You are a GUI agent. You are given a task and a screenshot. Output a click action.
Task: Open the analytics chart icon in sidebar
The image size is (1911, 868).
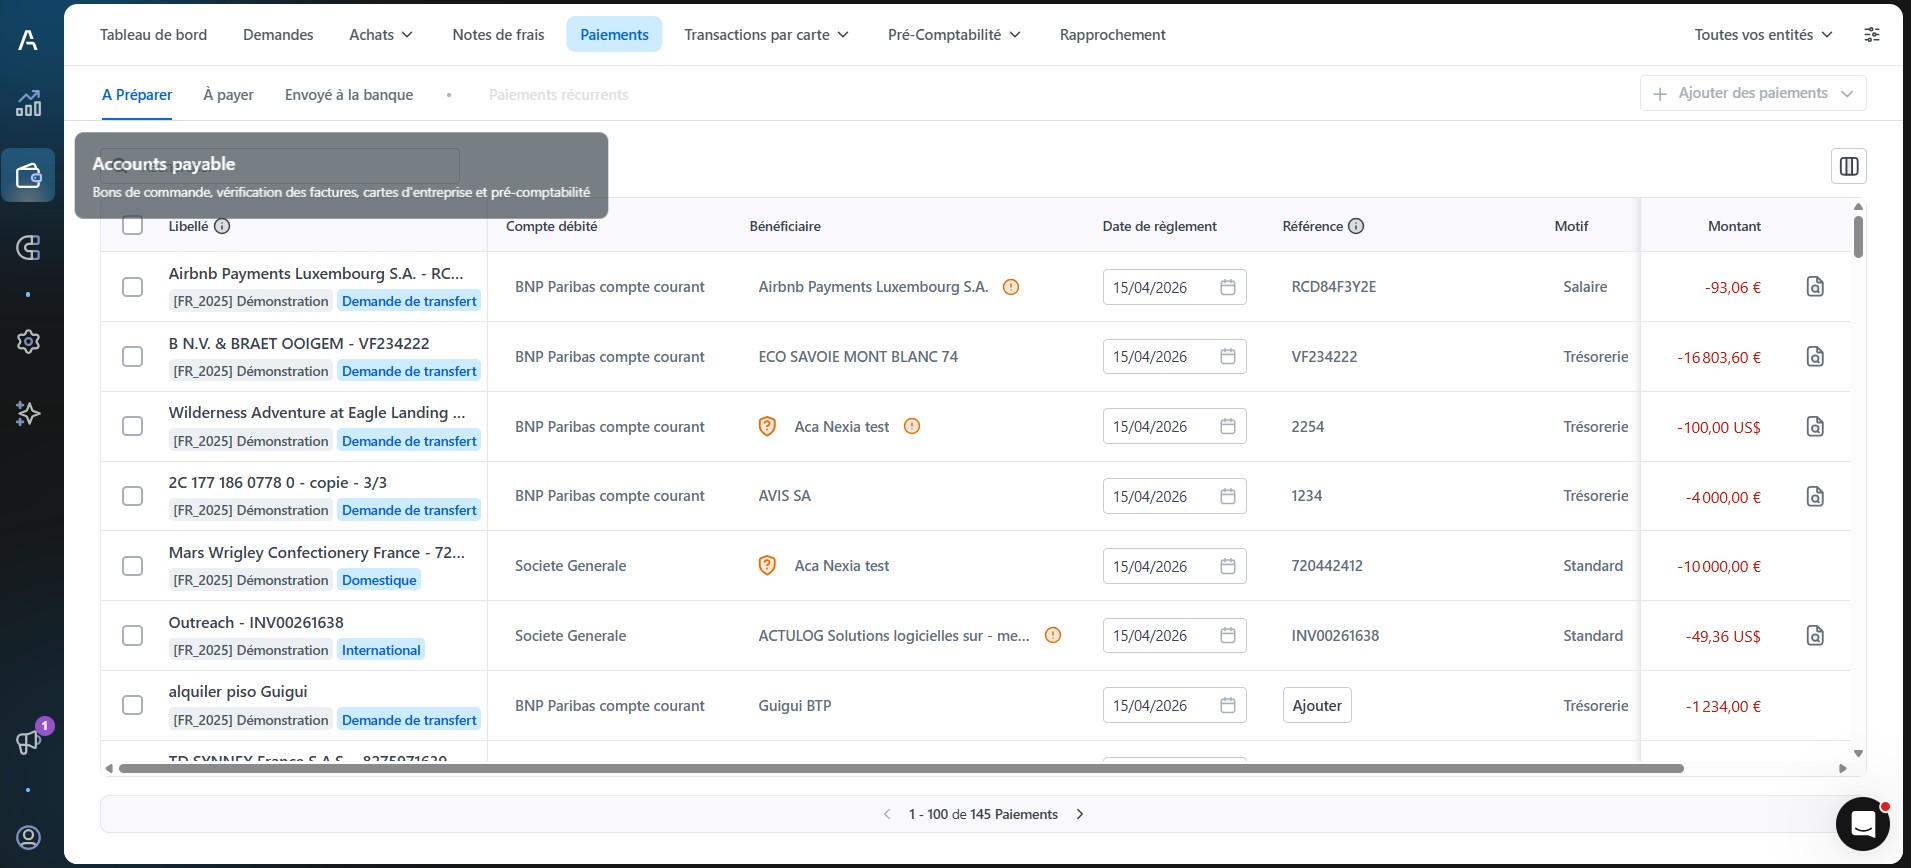click(x=28, y=103)
